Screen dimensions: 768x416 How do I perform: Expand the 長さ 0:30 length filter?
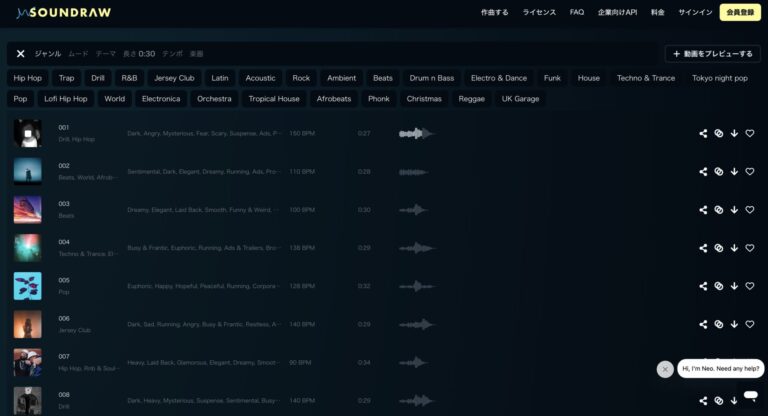[139, 54]
